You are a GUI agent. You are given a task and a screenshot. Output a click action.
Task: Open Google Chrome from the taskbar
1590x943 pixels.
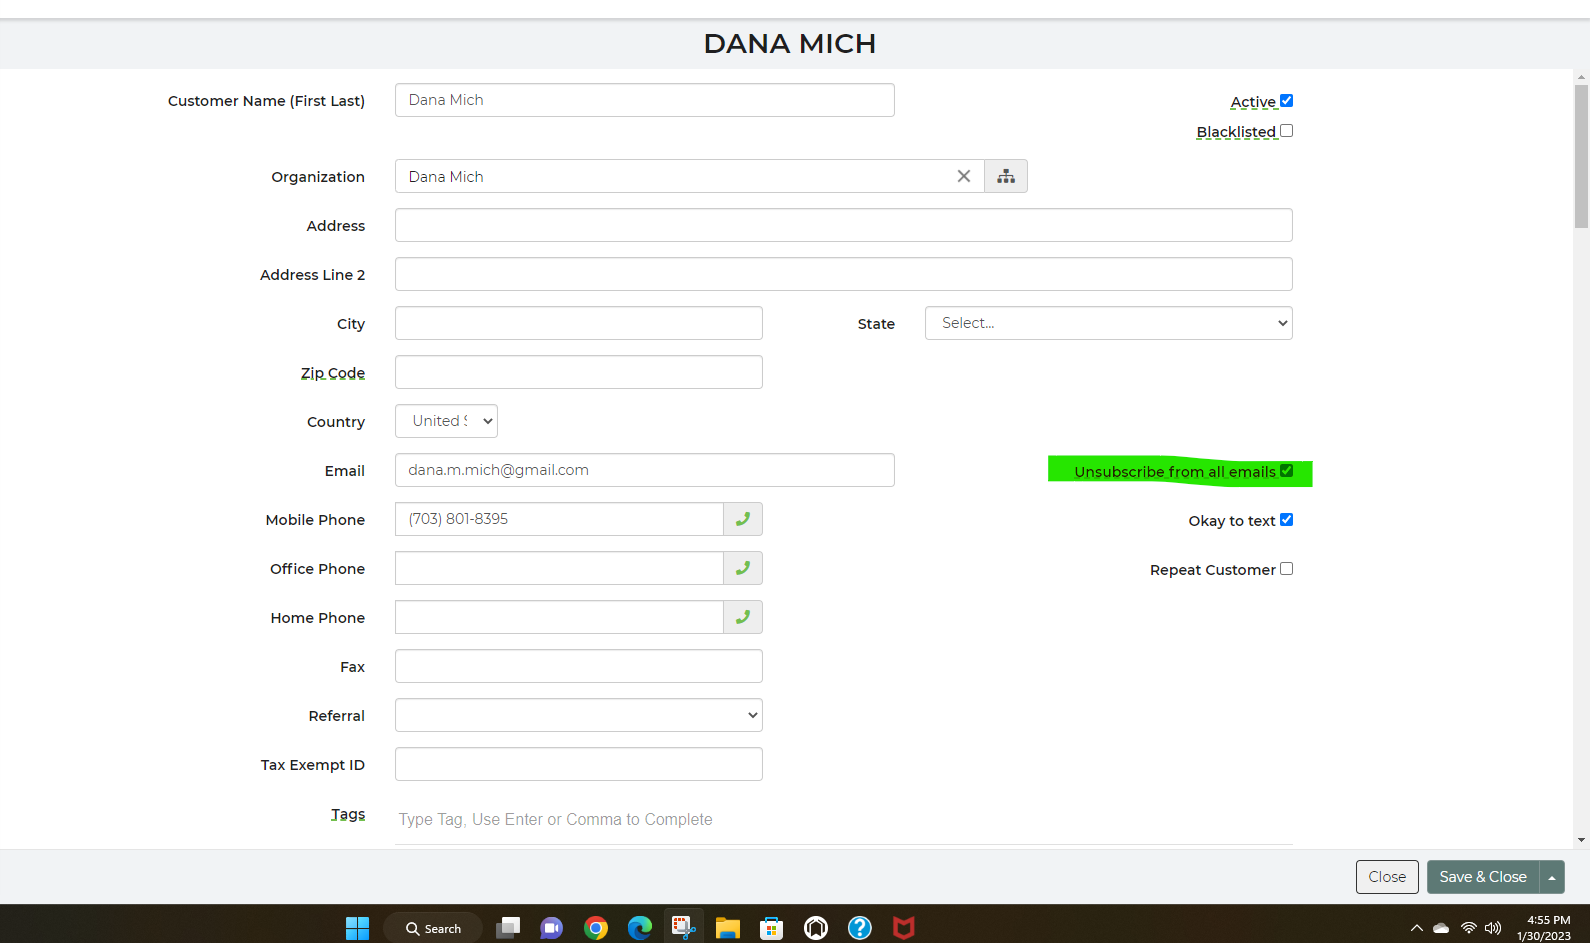596,928
